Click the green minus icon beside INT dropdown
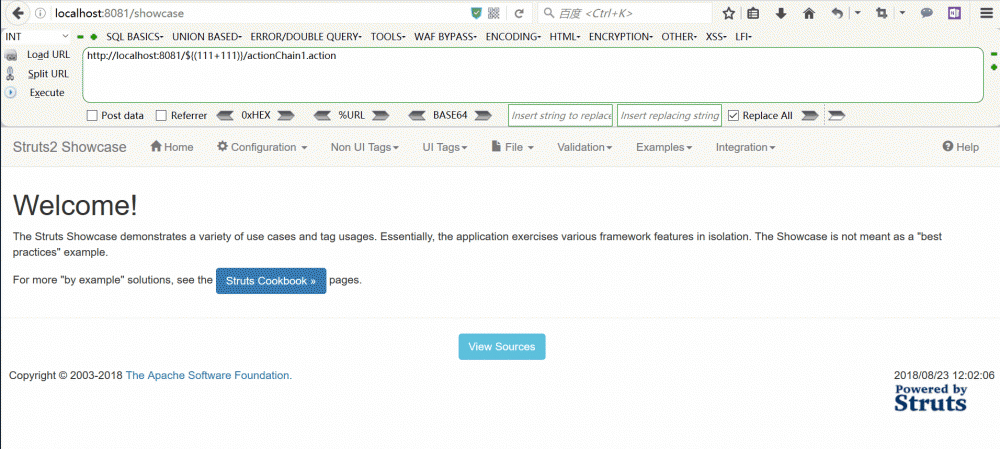The height and width of the screenshot is (449, 1000). 80,37
